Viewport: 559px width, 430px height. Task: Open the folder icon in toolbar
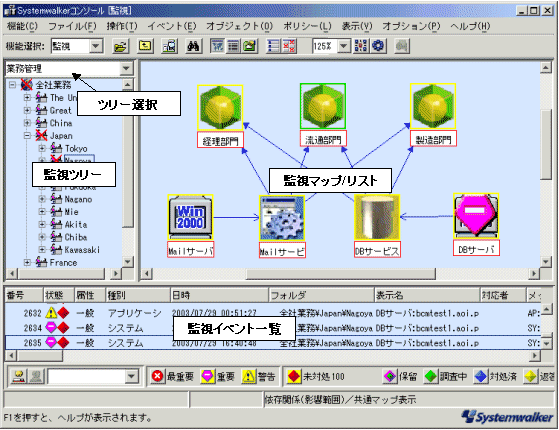click(x=120, y=46)
